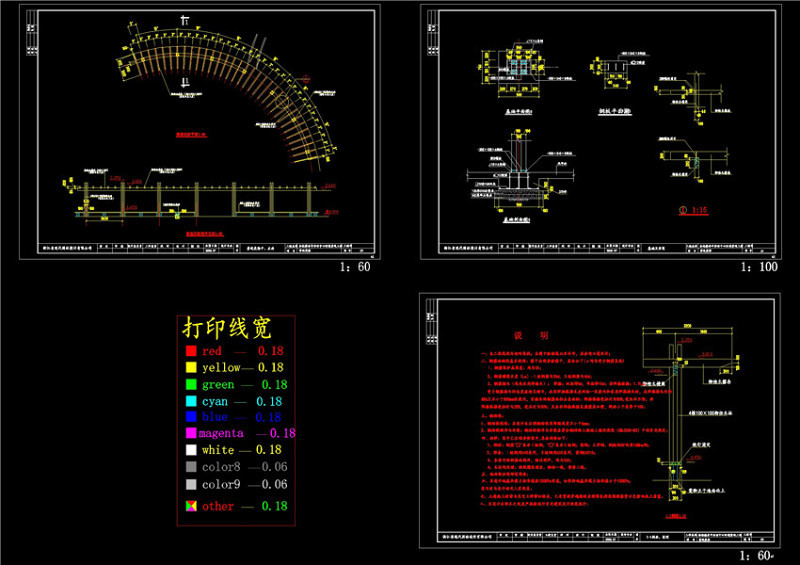Click the red 1:15 detail scale label

692,211
